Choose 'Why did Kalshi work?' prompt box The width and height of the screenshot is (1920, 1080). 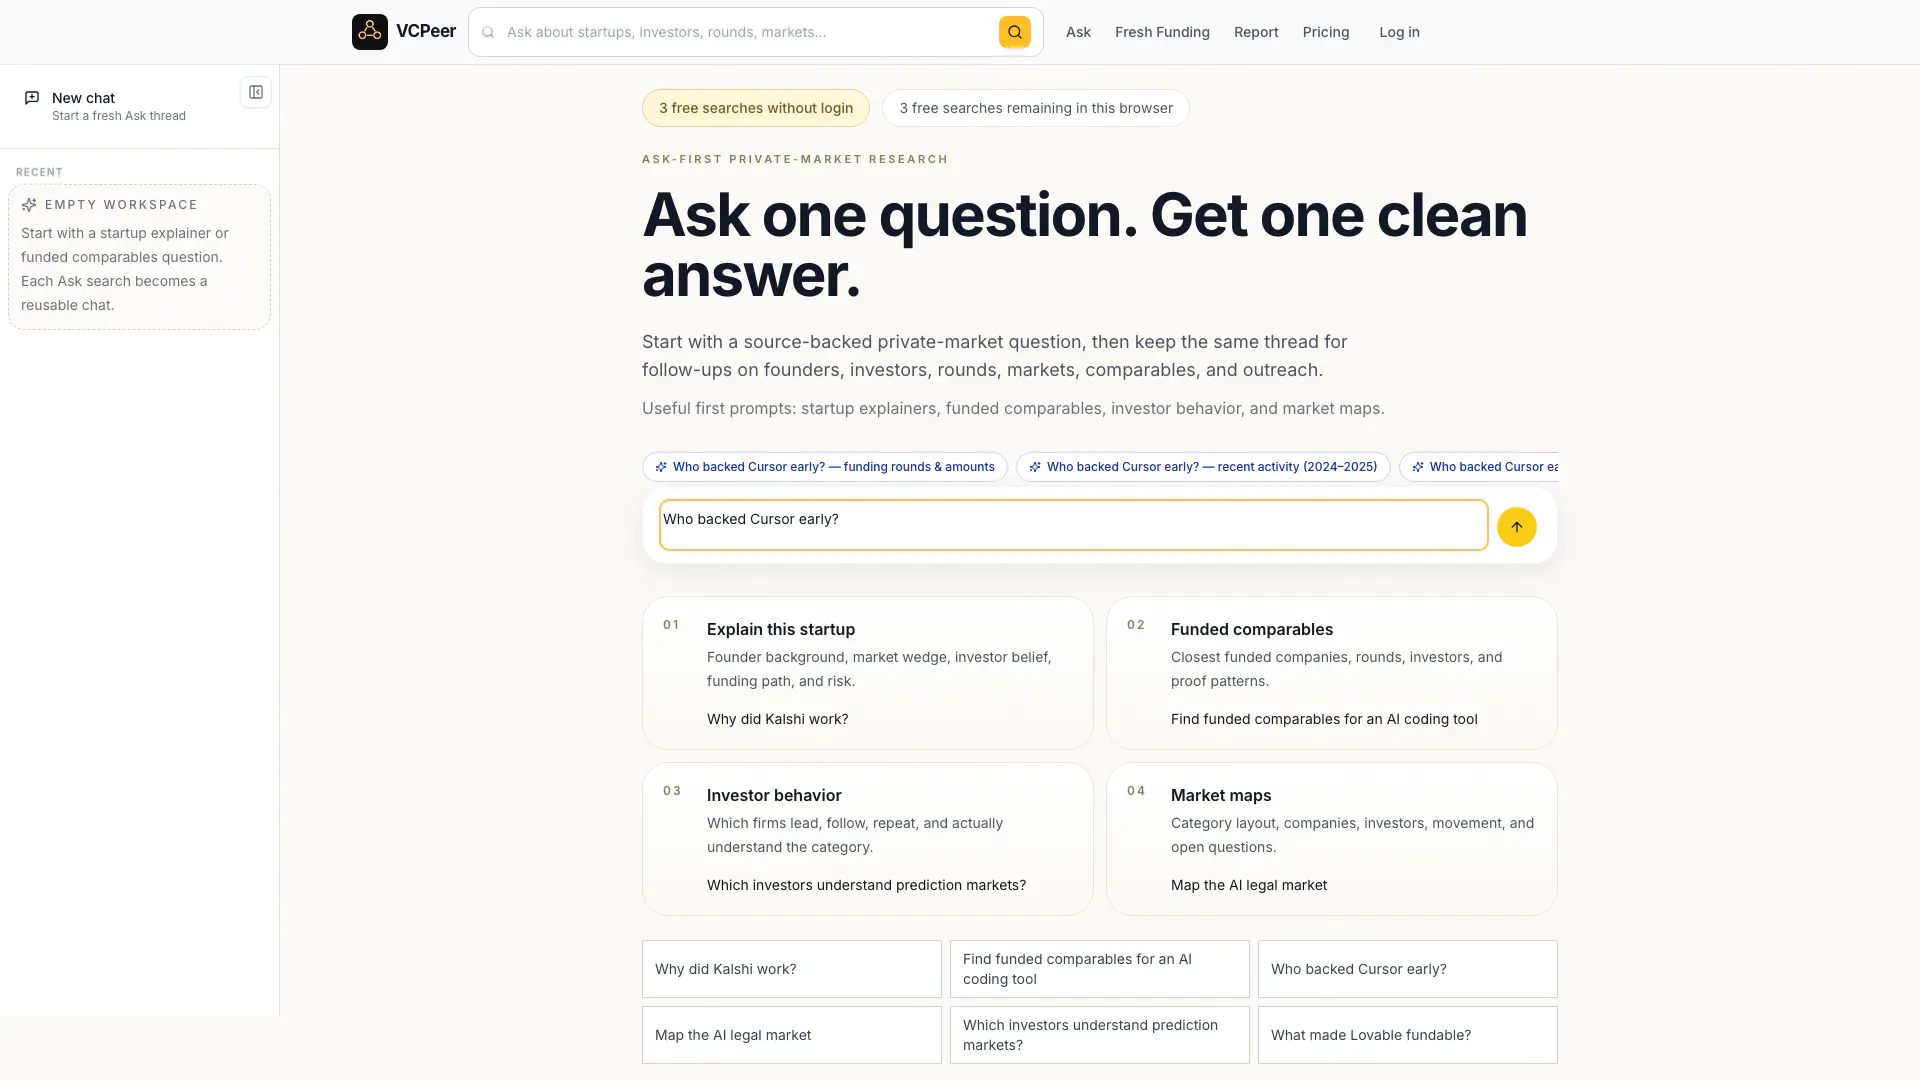pyautogui.click(x=792, y=969)
